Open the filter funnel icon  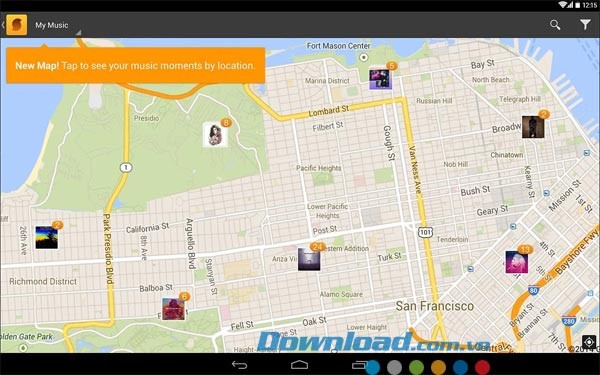coord(585,25)
